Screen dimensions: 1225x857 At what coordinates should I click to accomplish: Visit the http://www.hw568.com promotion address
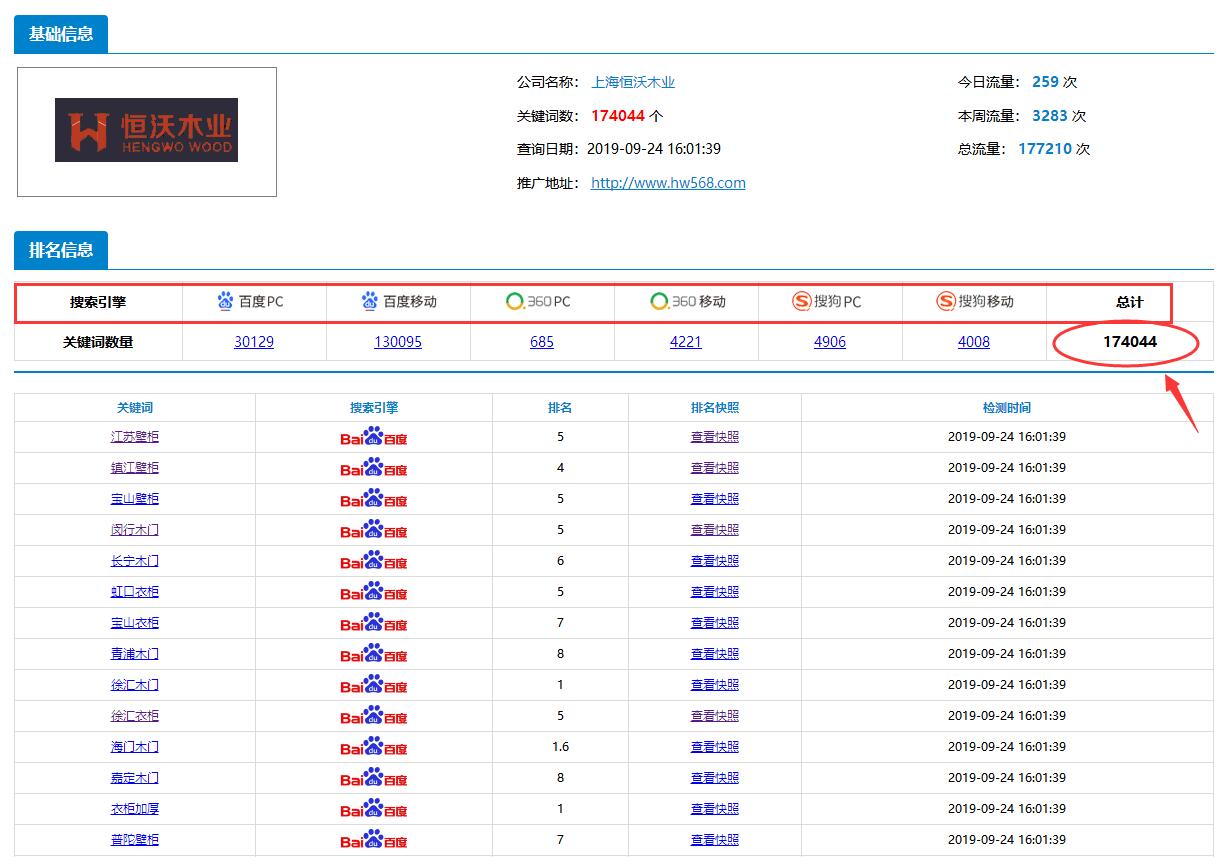(x=668, y=183)
